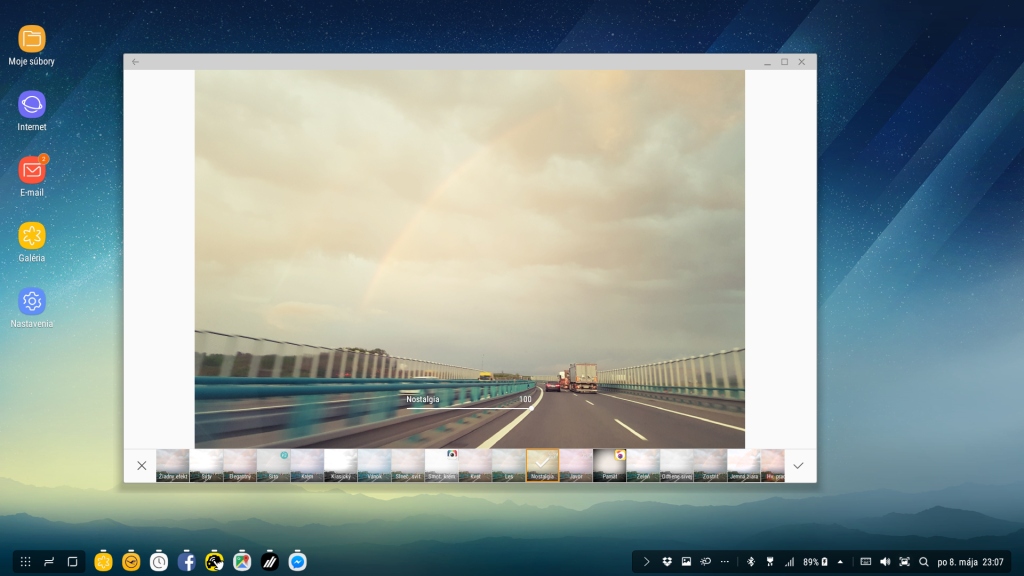Toggle the on-screen keyboard icon
This screenshot has height=576, width=1024.
(865, 562)
